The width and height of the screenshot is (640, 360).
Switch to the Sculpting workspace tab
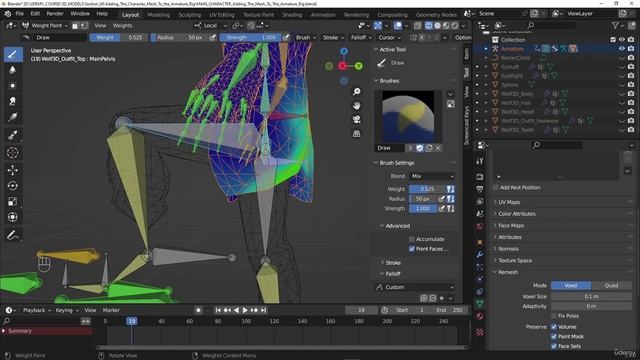(x=189, y=15)
